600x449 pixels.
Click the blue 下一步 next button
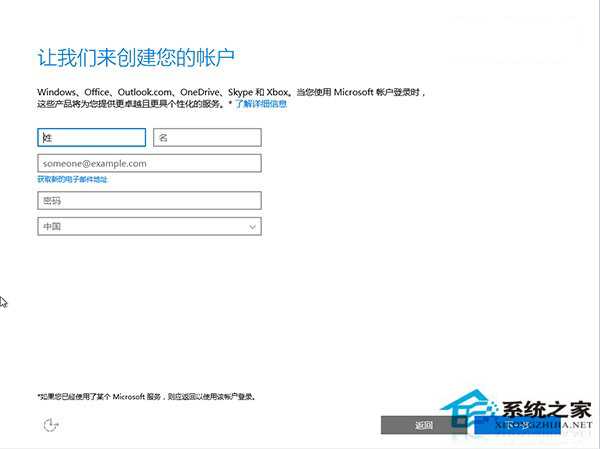click(x=517, y=425)
